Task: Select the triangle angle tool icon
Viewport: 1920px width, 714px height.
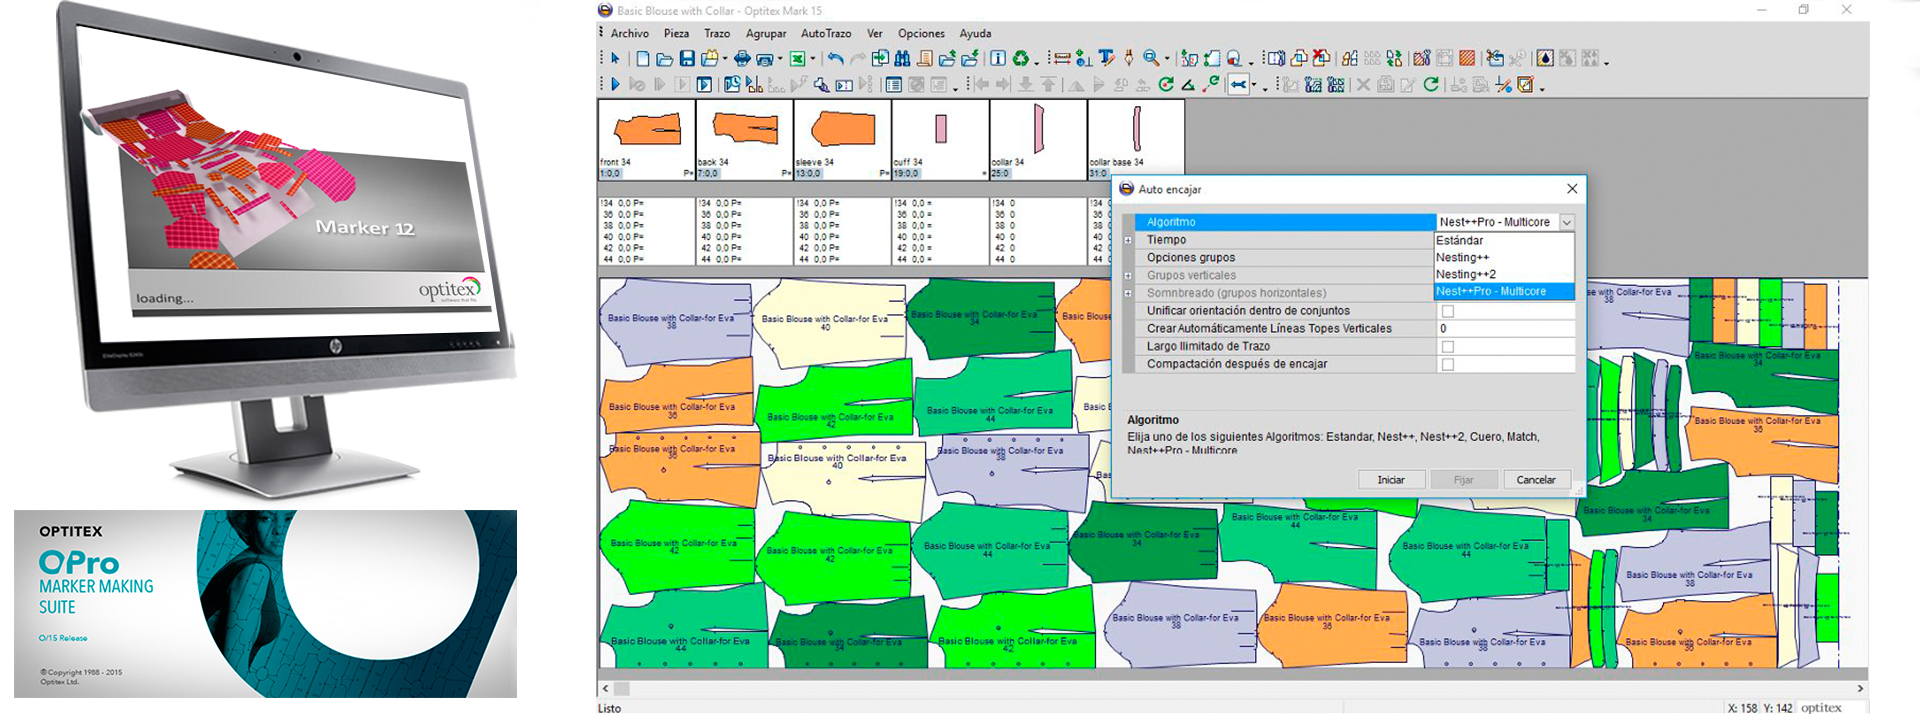Action: click(x=1188, y=85)
